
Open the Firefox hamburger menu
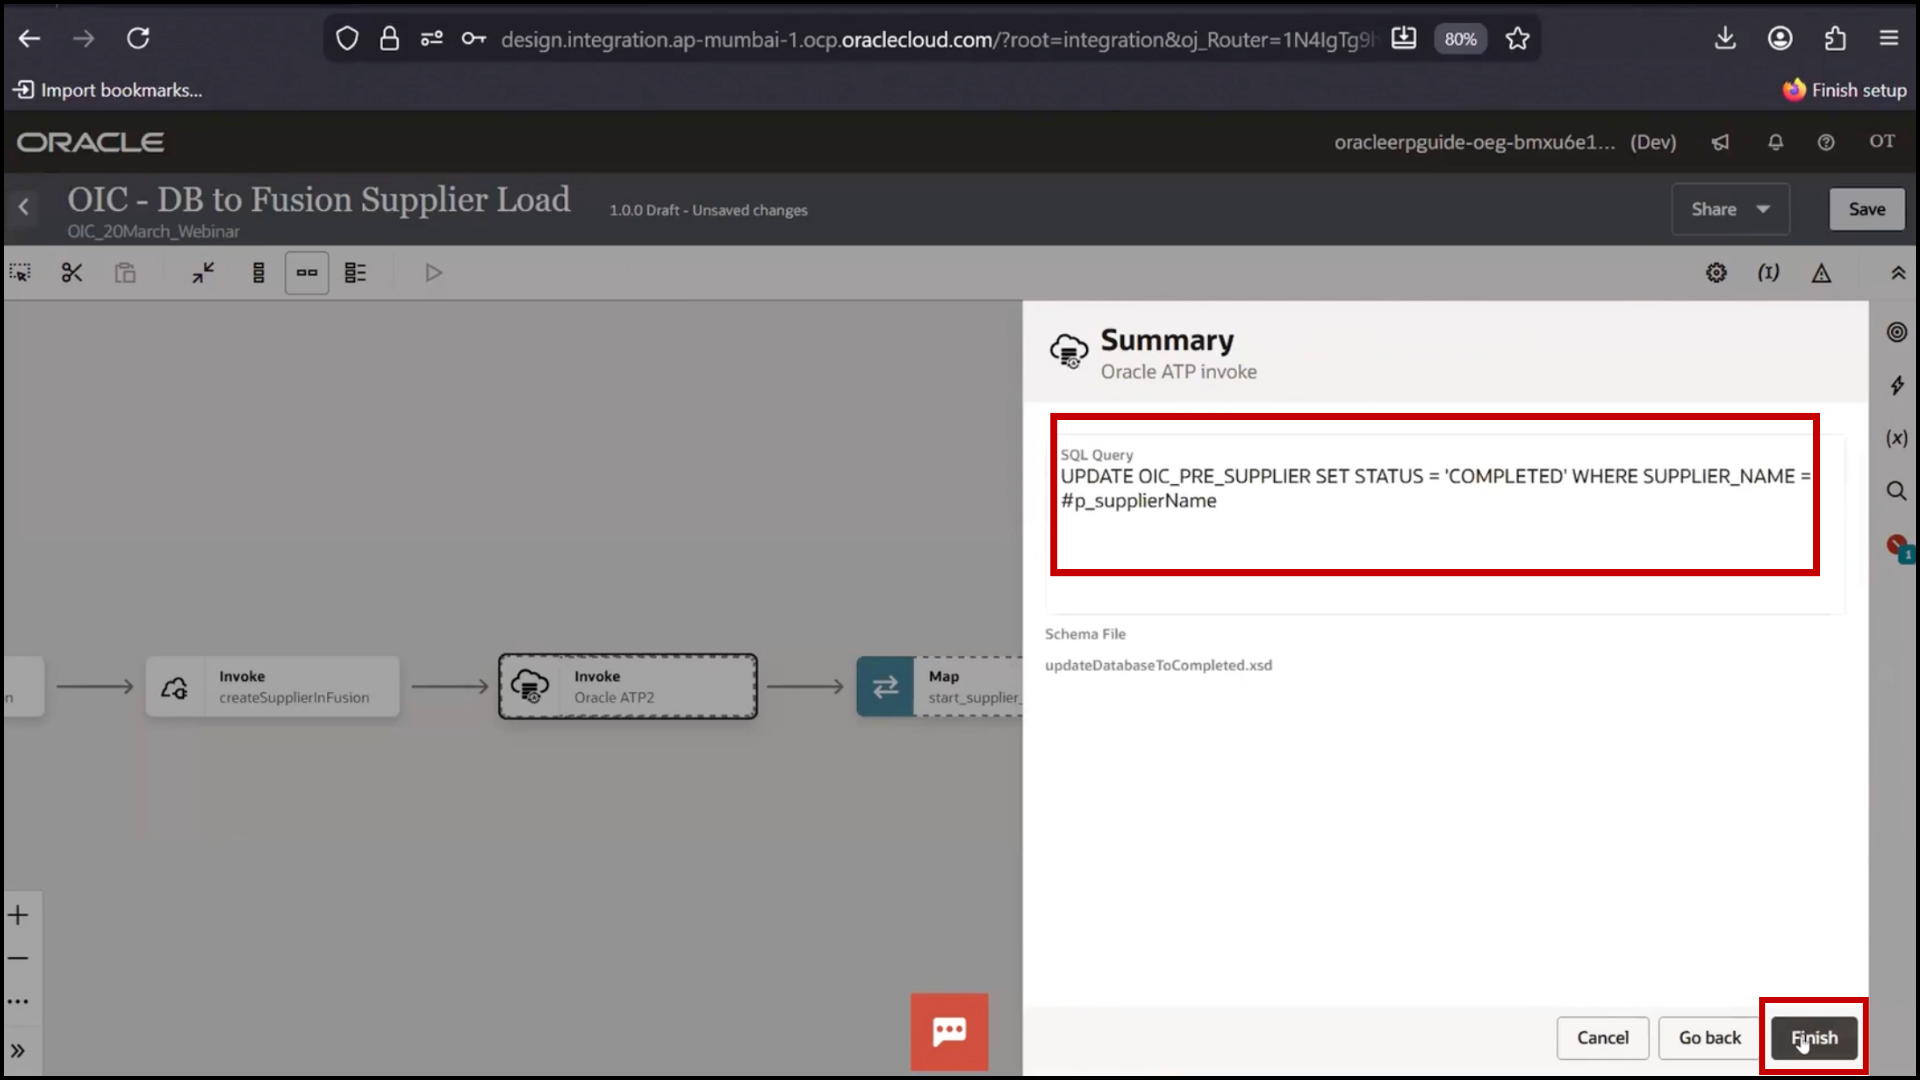(x=1889, y=39)
